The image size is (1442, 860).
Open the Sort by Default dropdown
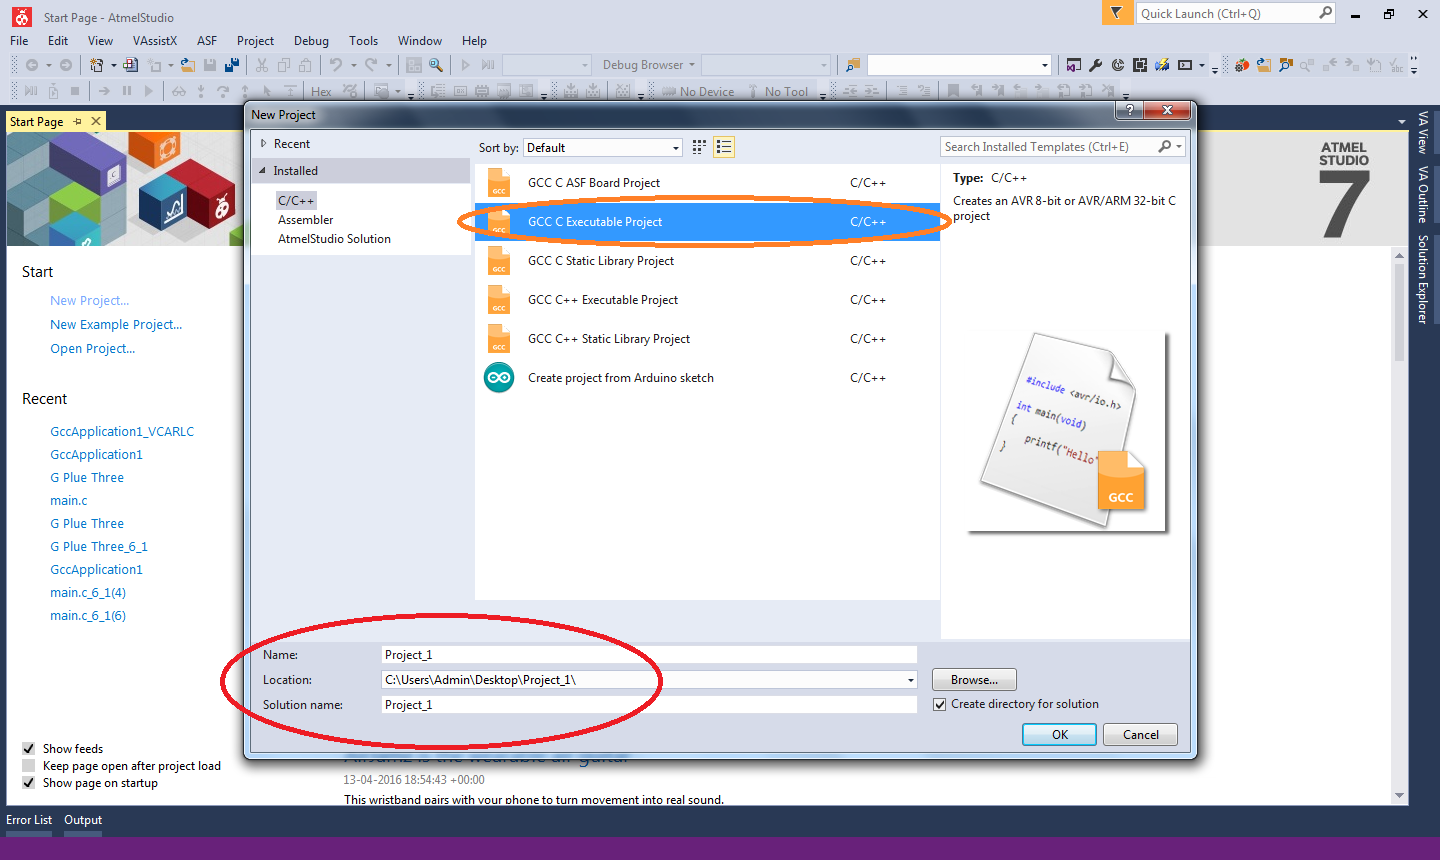603,147
